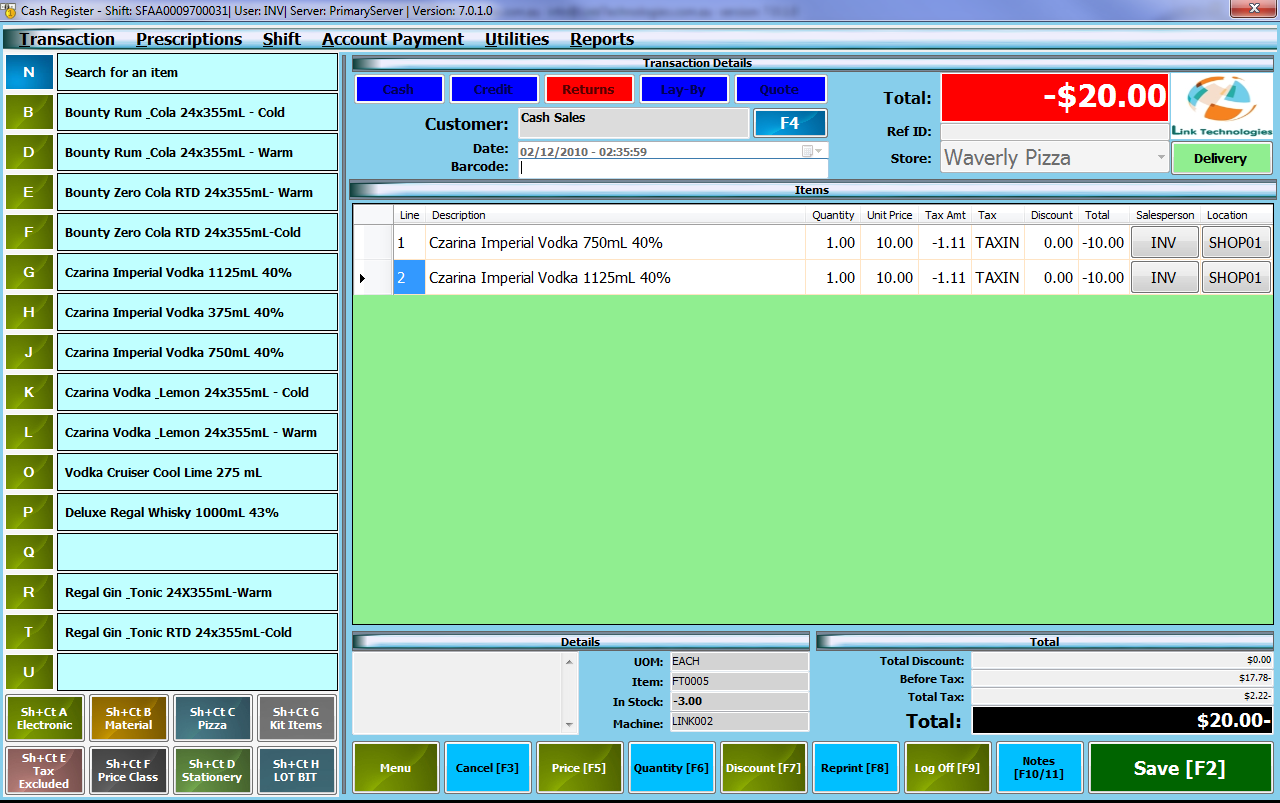Open Sh+Ct D Stationery category
1280x803 pixels.
tap(212, 770)
